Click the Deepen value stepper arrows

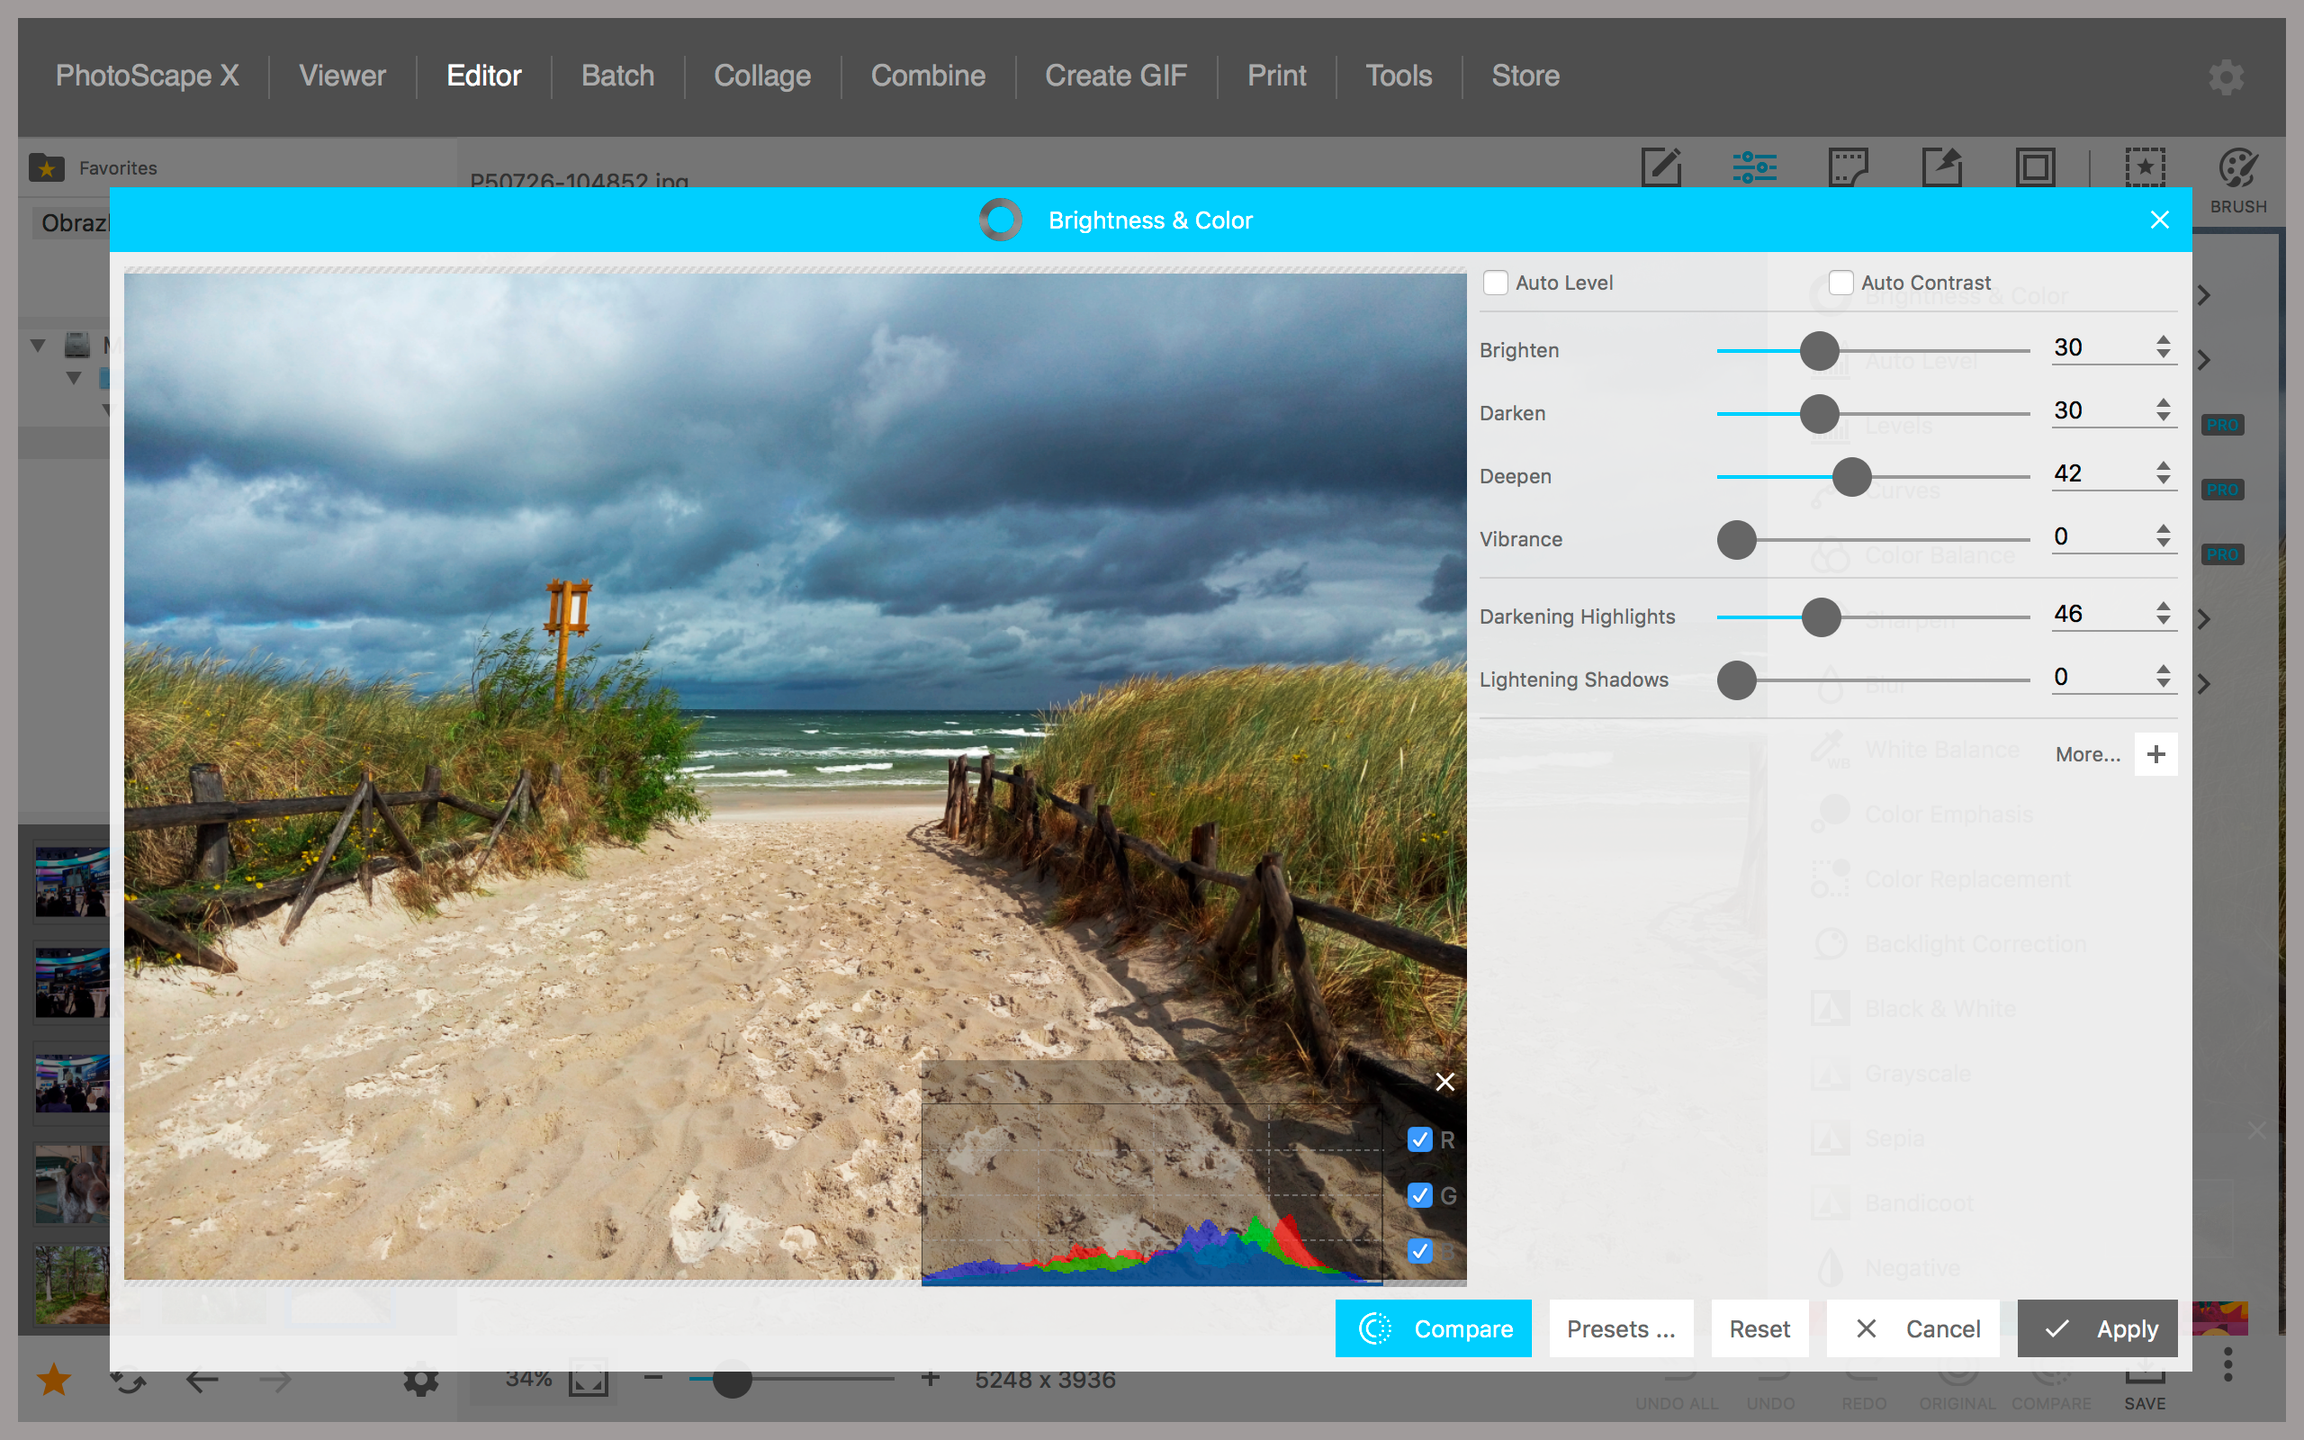(x=2163, y=473)
